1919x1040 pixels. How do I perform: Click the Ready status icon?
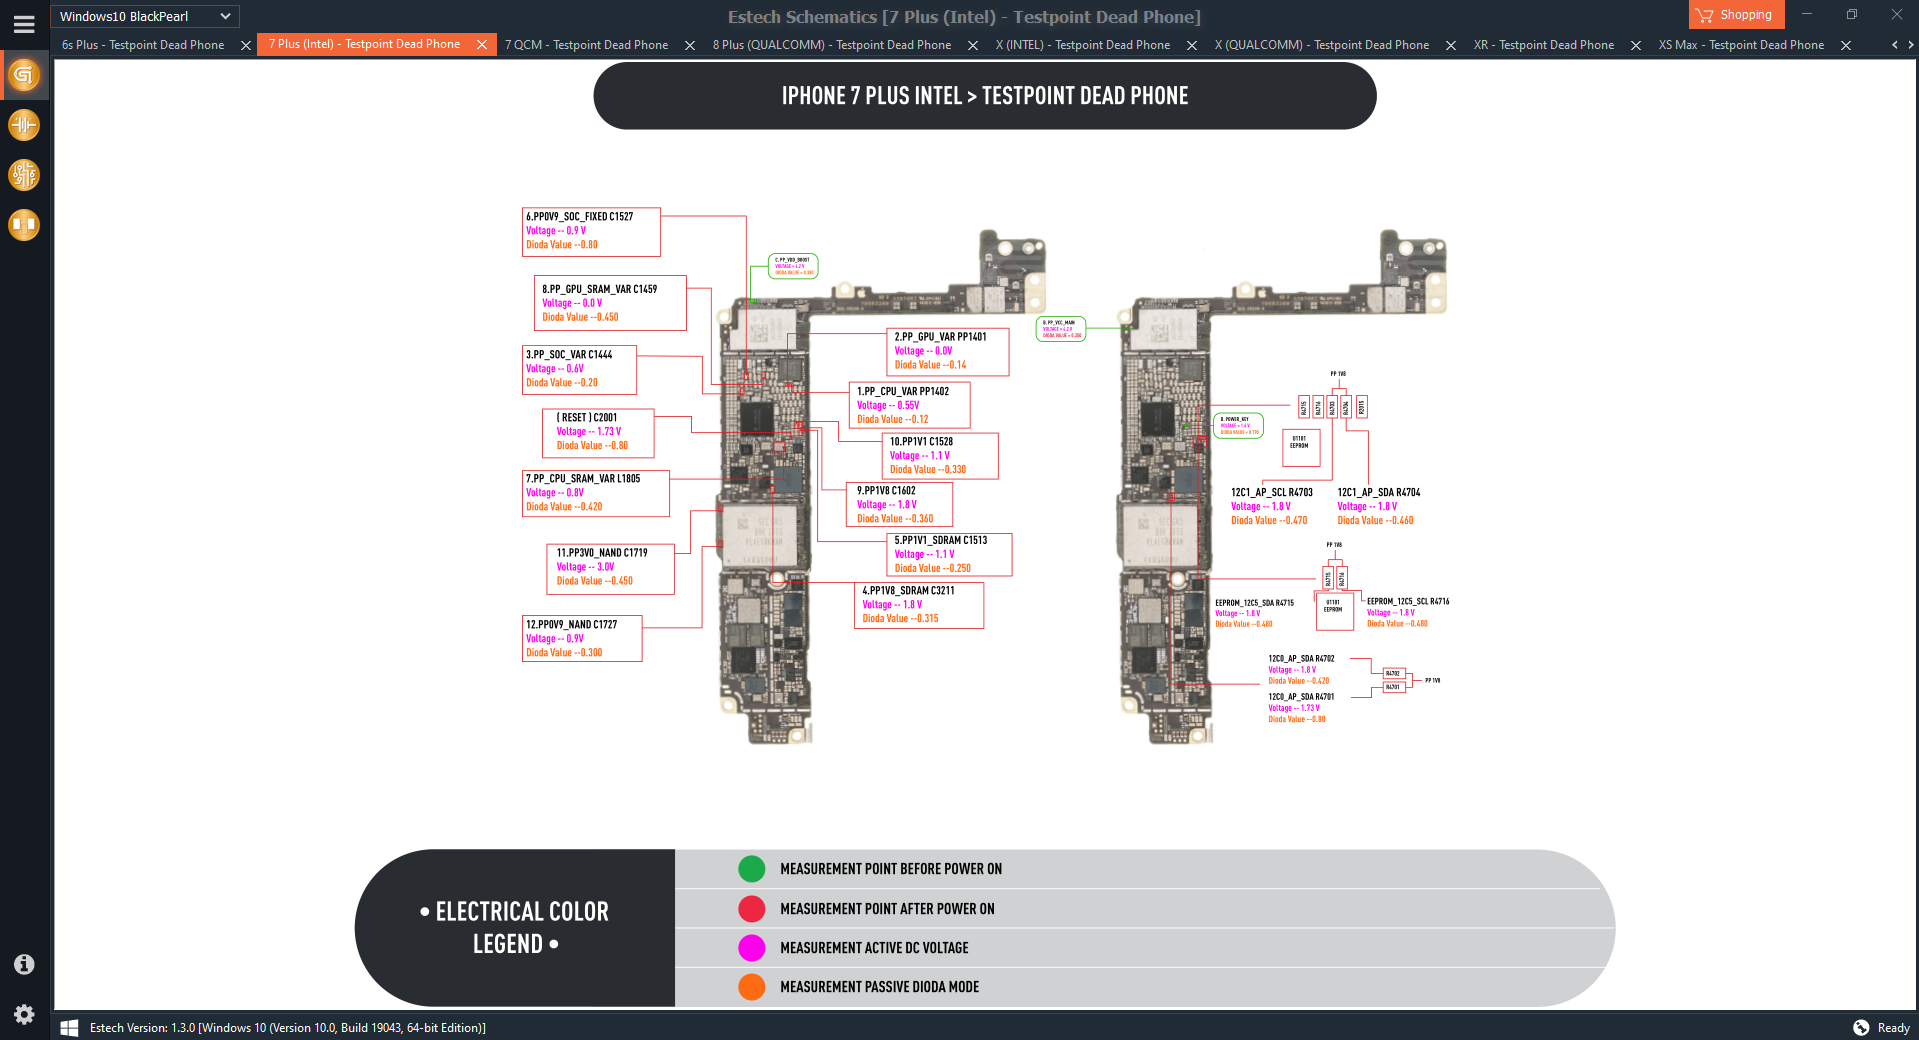click(x=1861, y=1028)
